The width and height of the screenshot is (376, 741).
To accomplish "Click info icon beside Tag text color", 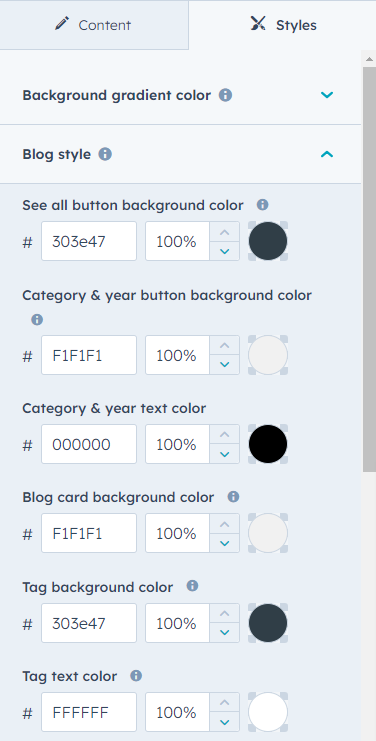I will tap(136, 676).
